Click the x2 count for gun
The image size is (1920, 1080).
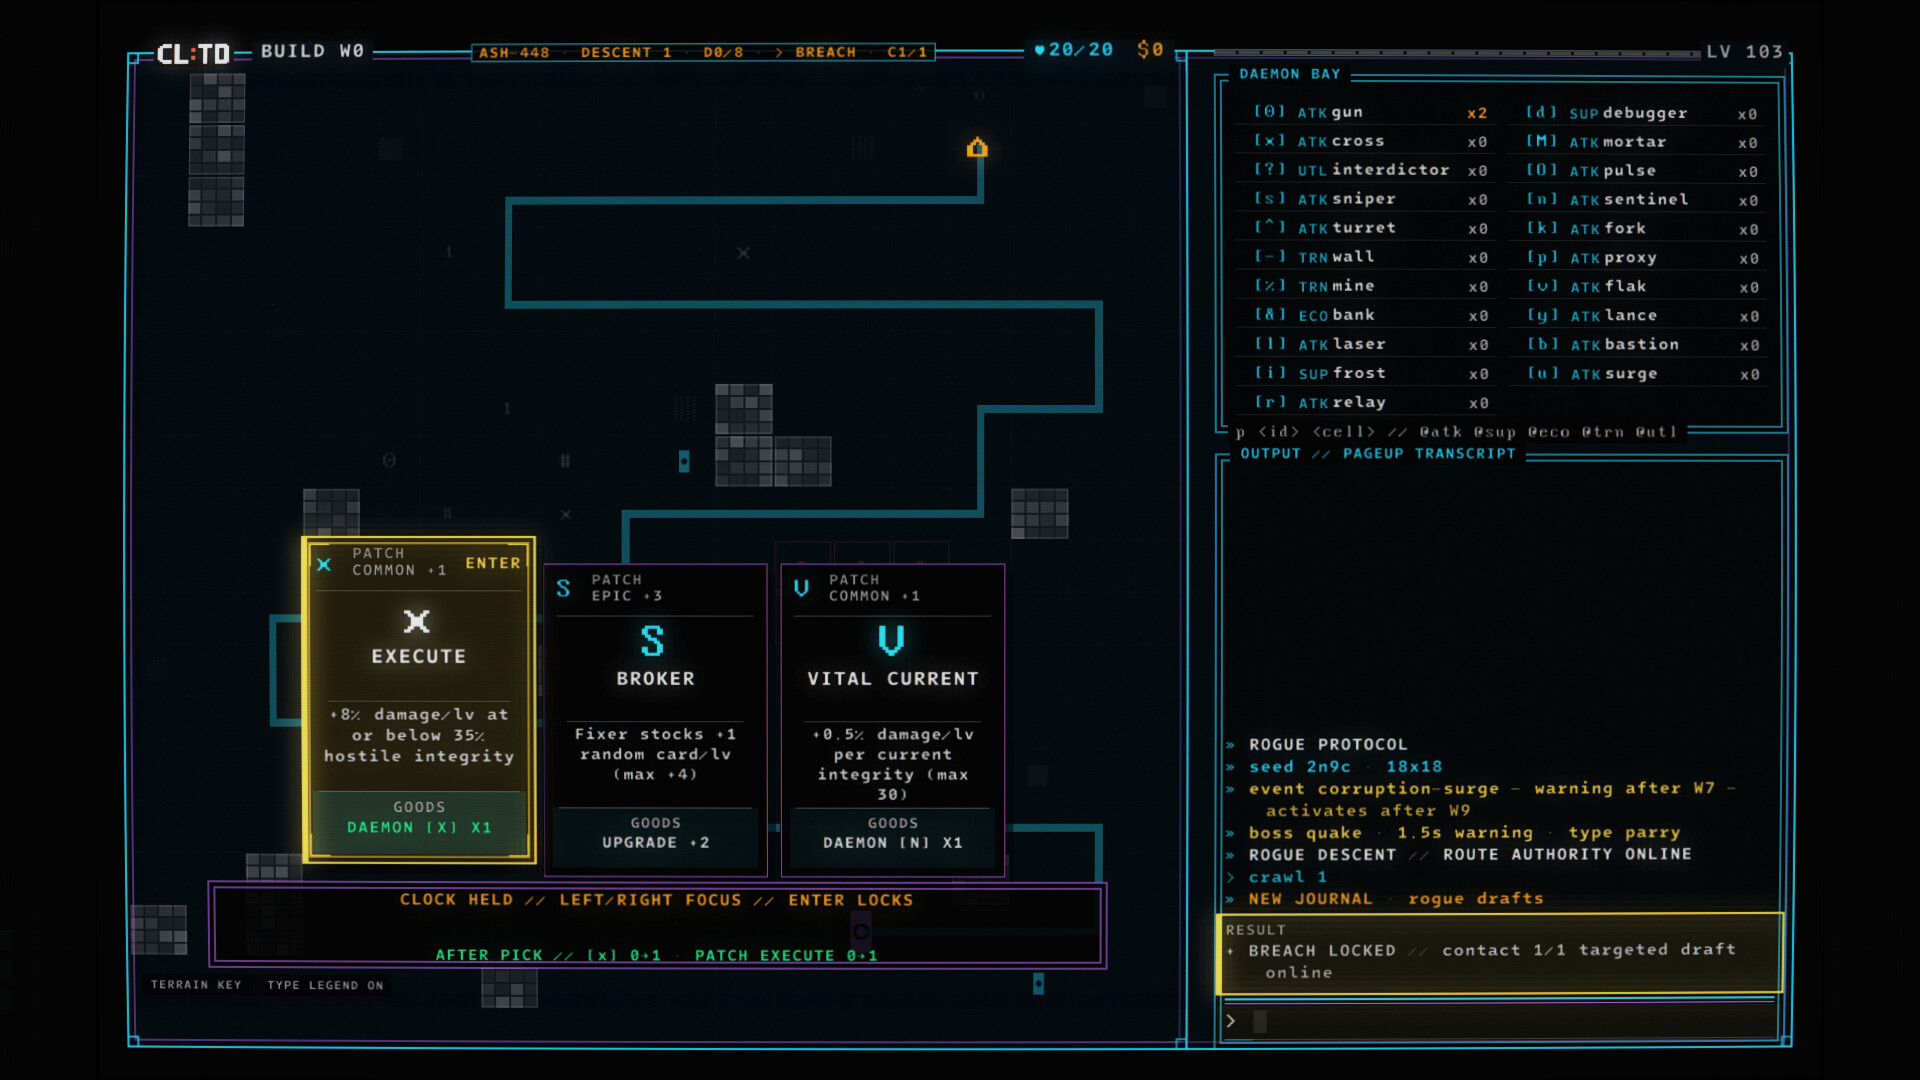click(1477, 113)
